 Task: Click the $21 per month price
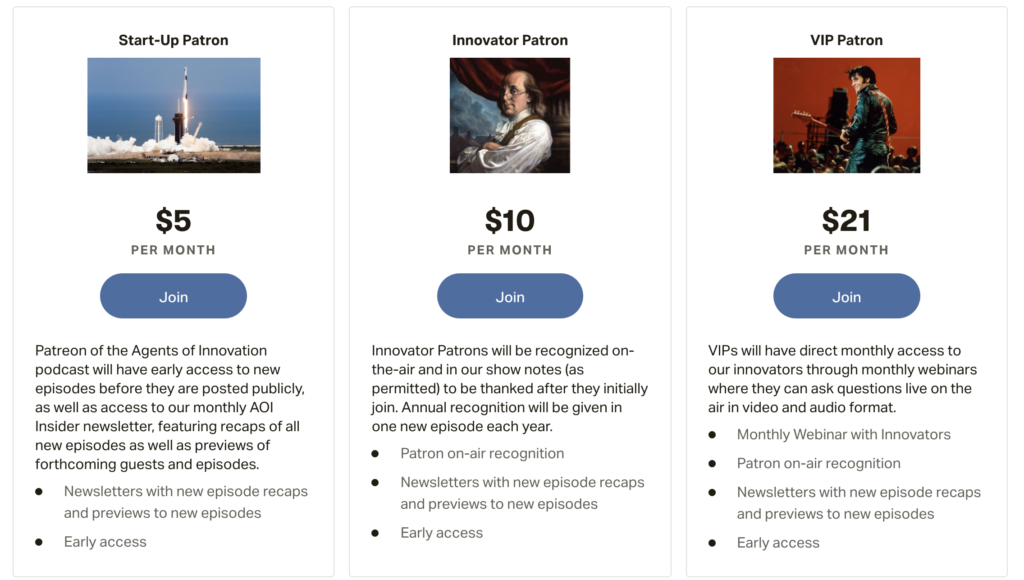846,220
